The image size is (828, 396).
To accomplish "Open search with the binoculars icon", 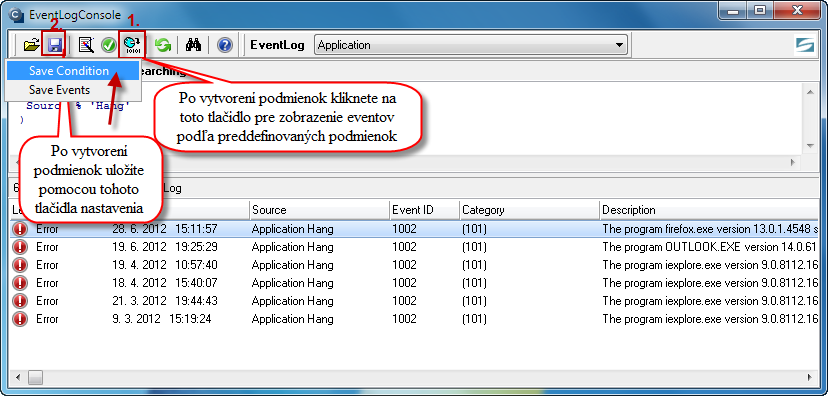I will click(193, 45).
